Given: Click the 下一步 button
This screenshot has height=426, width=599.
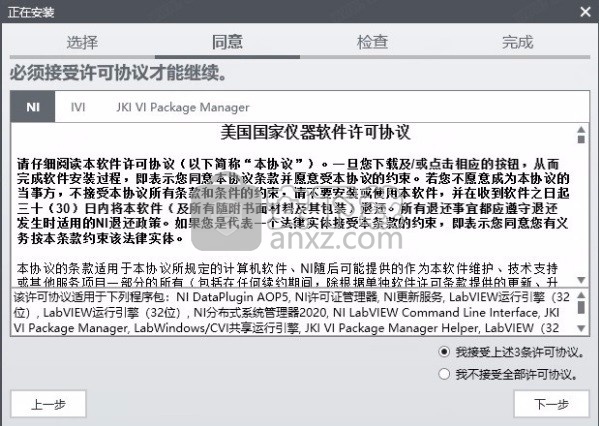Looking at the screenshot, I should (x=551, y=404).
